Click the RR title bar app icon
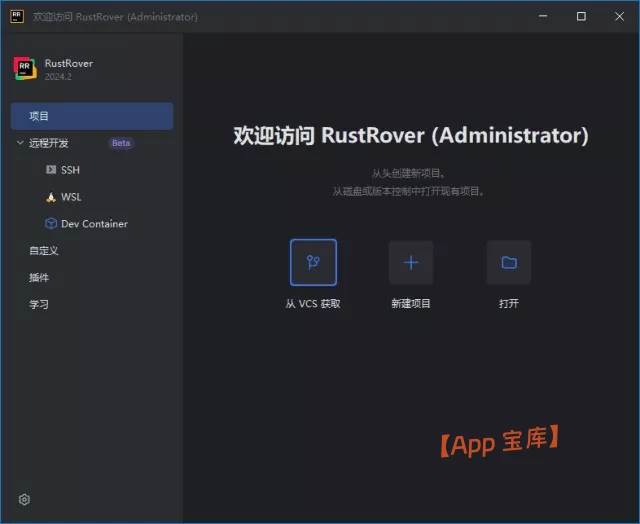This screenshot has height=524, width=640. (17, 17)
